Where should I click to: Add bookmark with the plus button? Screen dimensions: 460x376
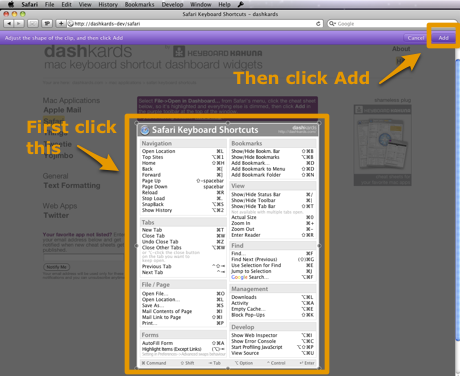tap(61, 23)
